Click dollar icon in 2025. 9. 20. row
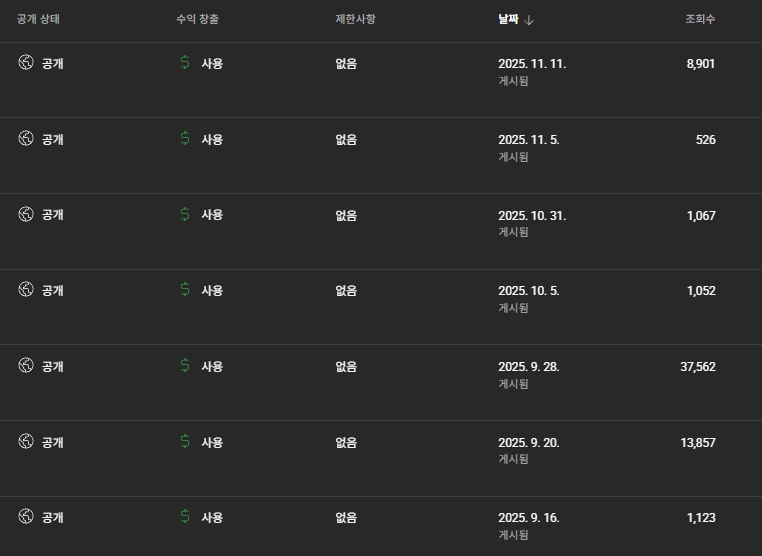 coord(185,442)
